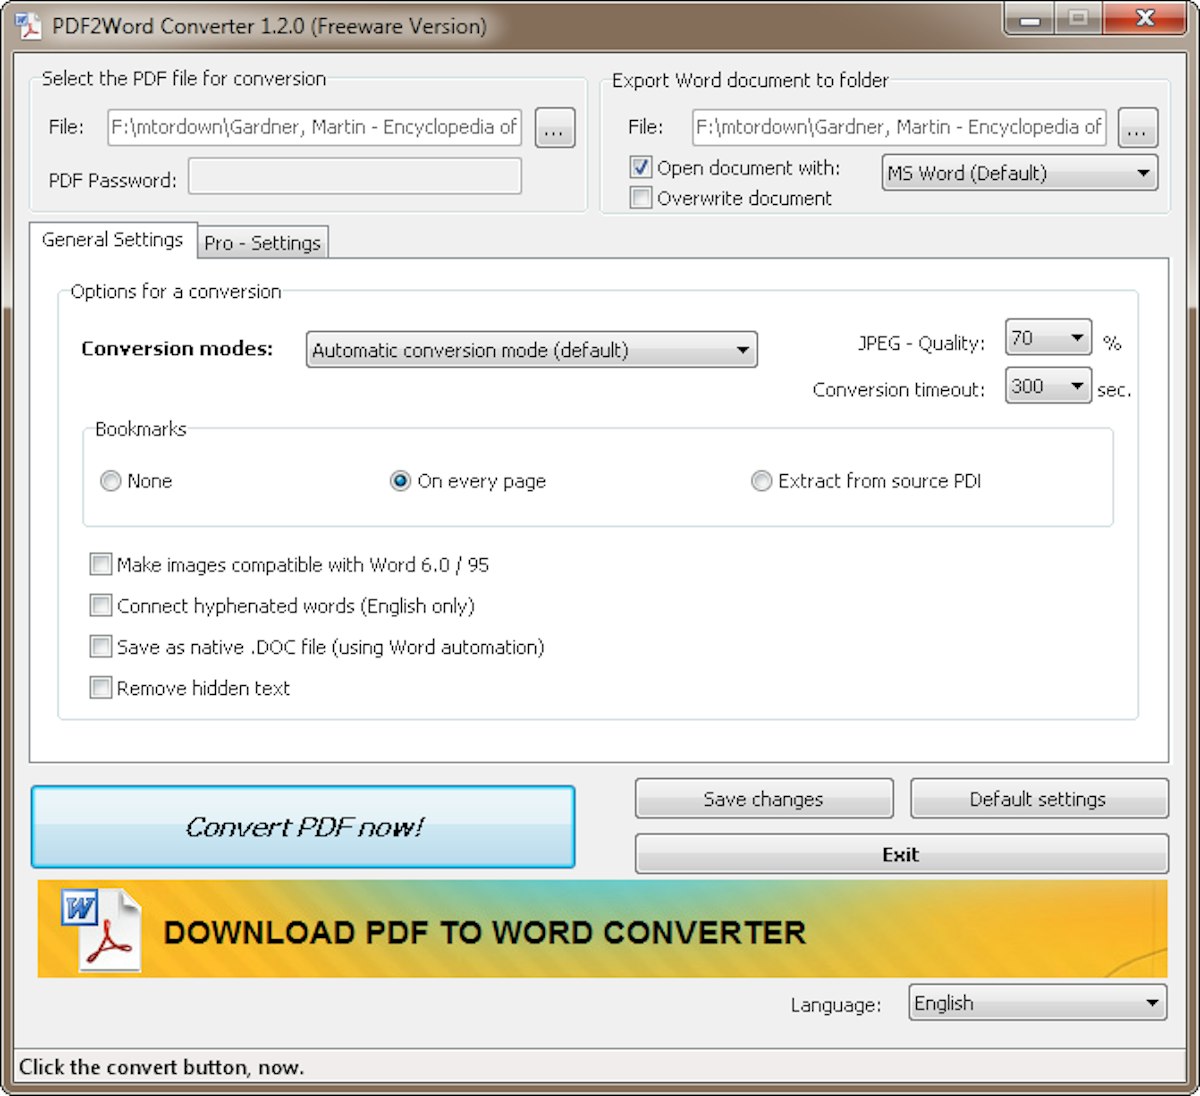Image resolution: width=1200 pixels, height=1096 pixels.
Task: Select None for bookmarks
Action: (110, 481)
